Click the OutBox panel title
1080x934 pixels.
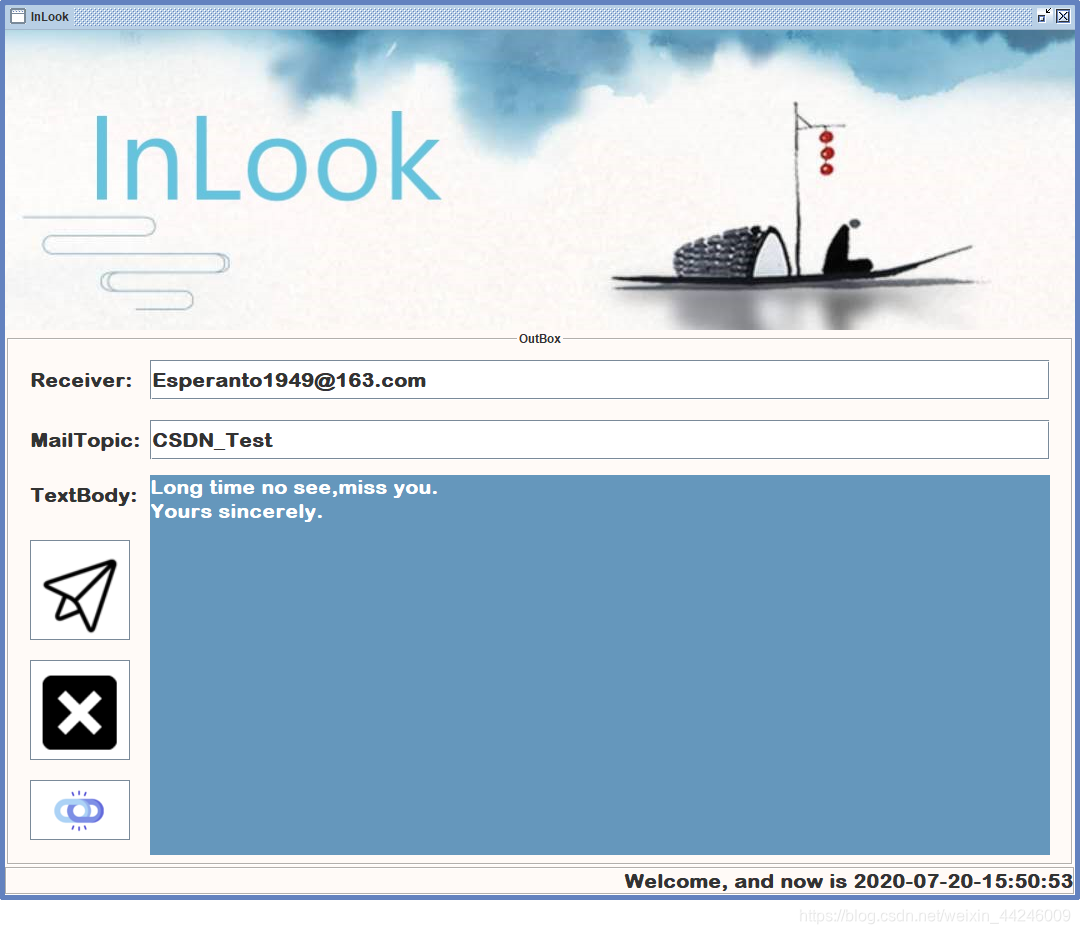540,339
